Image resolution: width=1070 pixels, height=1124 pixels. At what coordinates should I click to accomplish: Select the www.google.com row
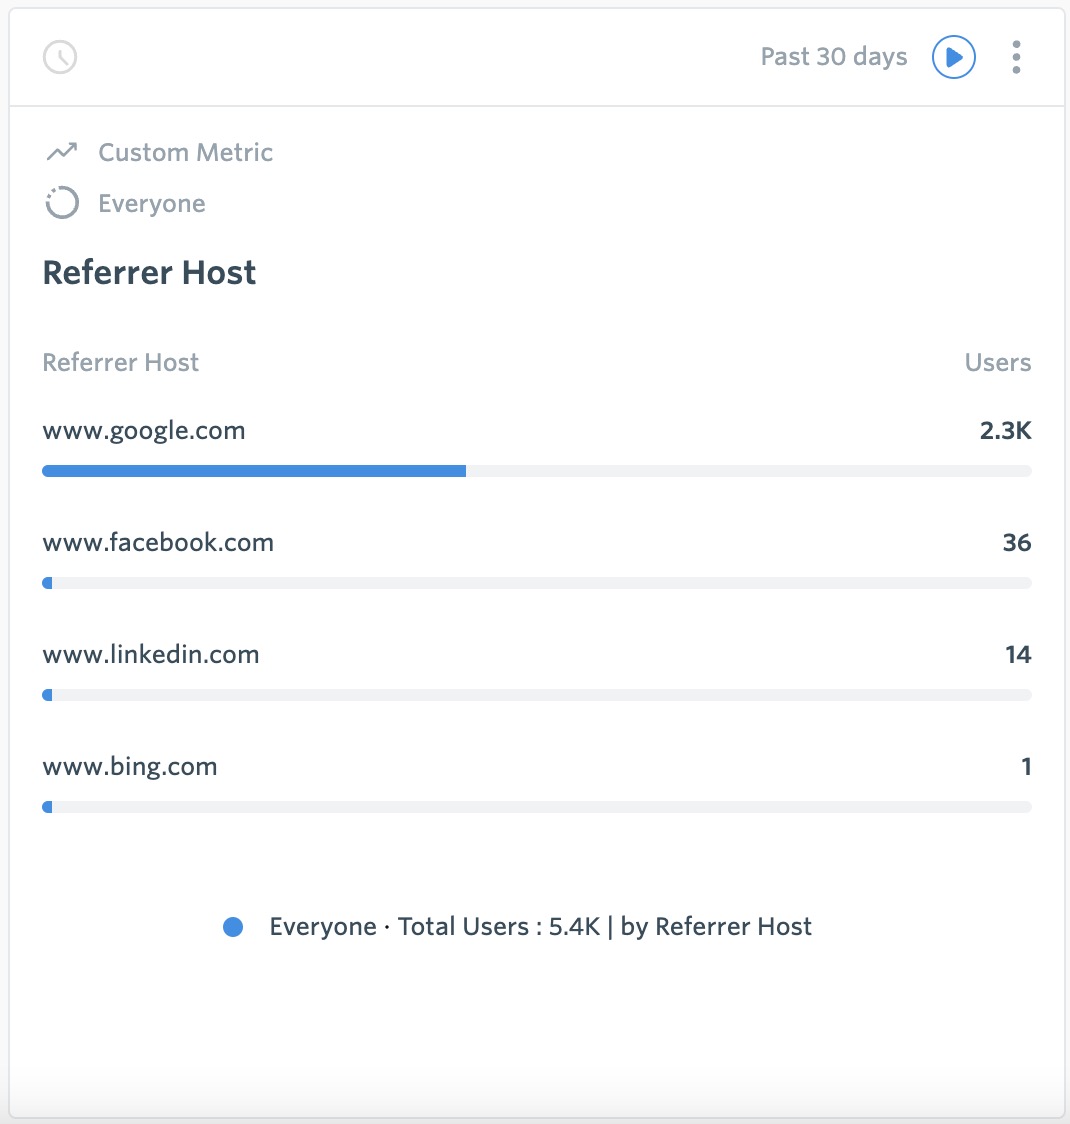coord(537,447)
